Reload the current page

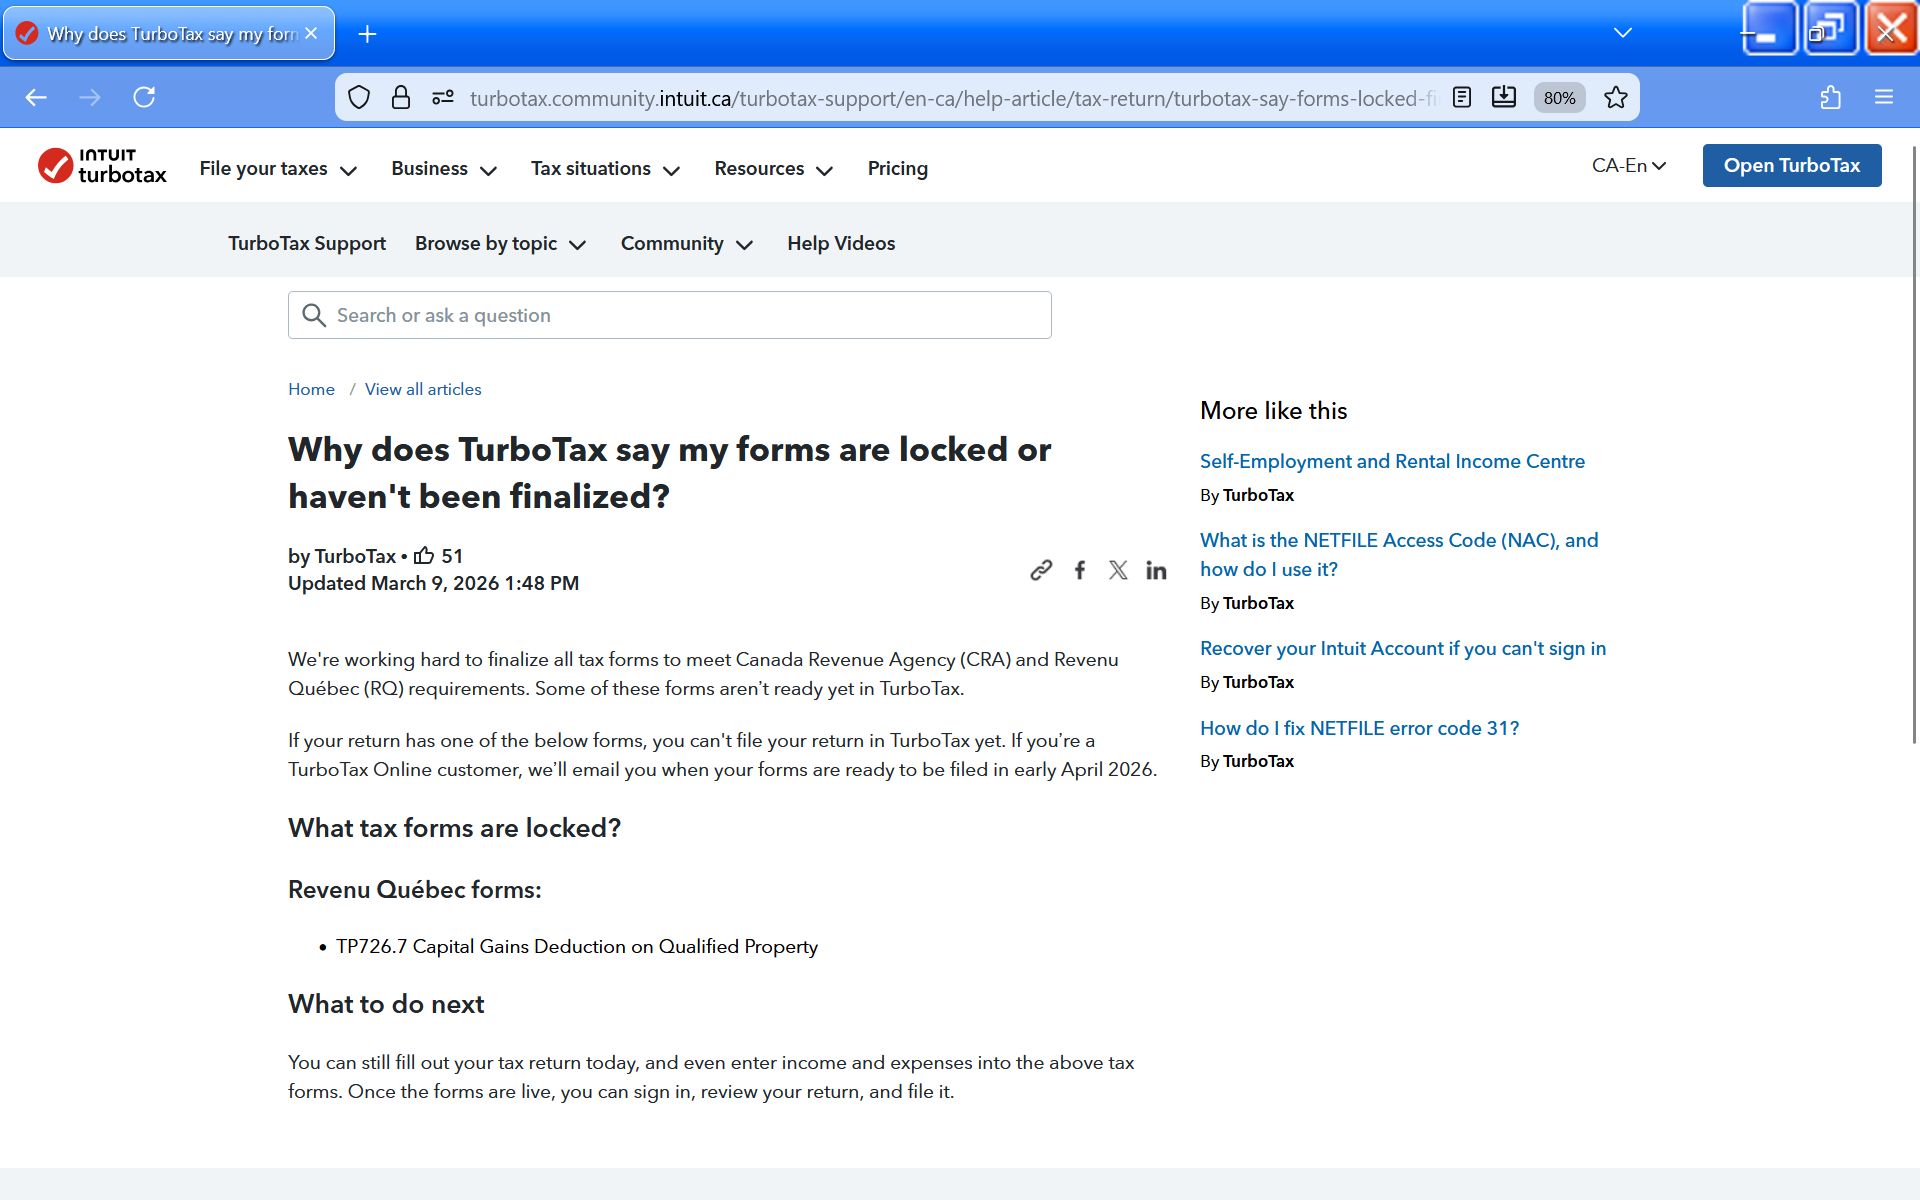coord(144,97)
